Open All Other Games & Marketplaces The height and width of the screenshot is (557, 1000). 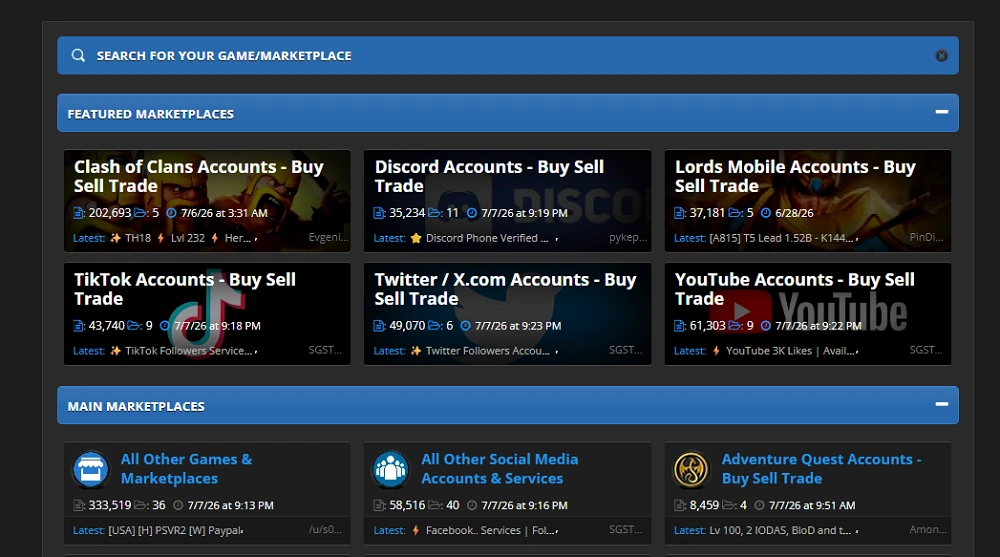click(x=186, y=469)
